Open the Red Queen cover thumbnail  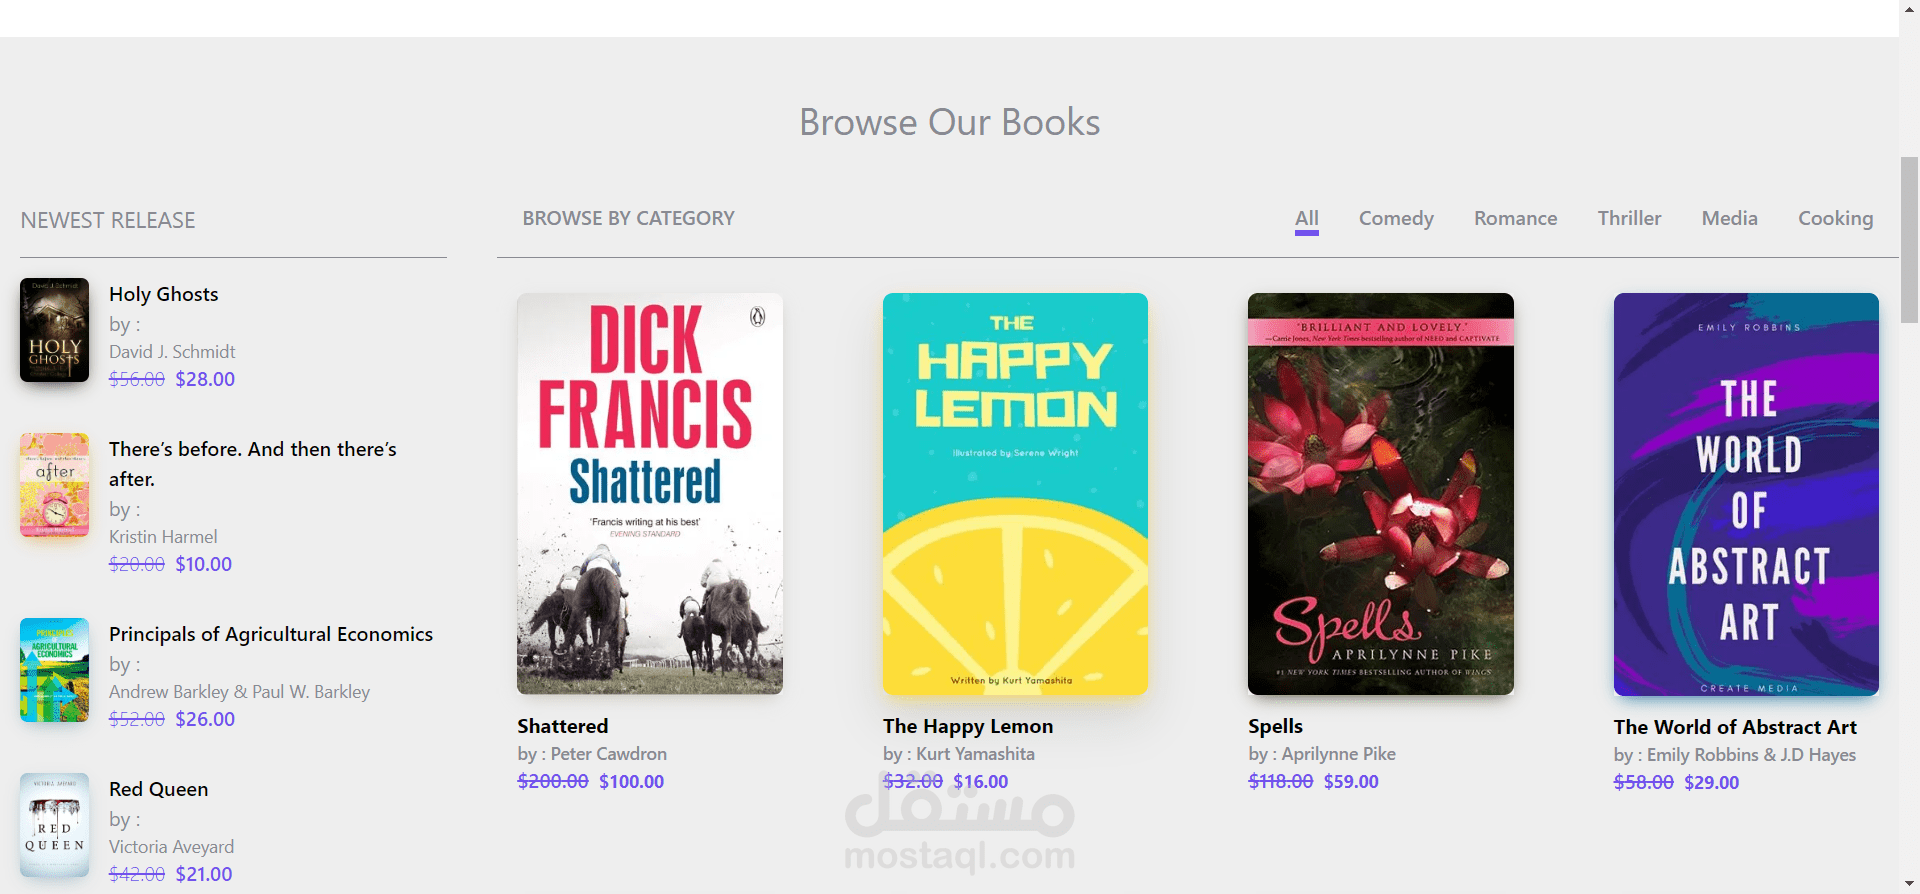(55, 825)
